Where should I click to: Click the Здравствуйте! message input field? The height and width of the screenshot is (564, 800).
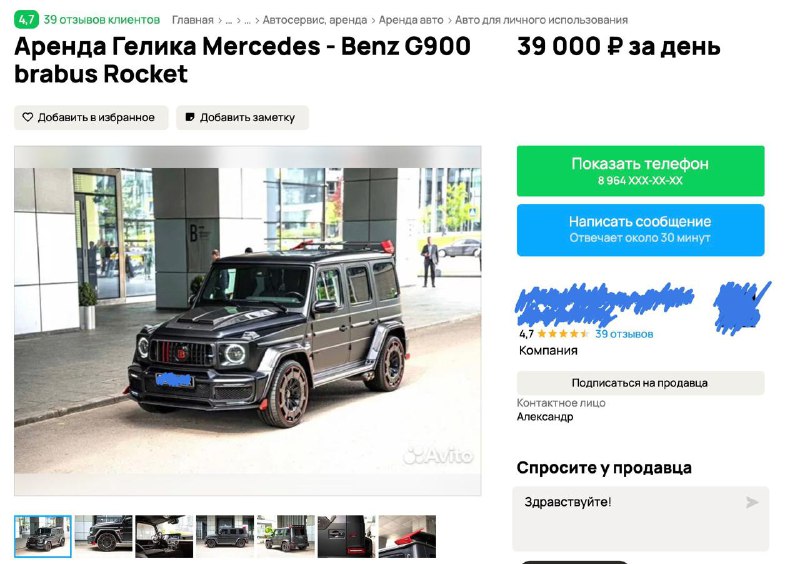(640, 519)
